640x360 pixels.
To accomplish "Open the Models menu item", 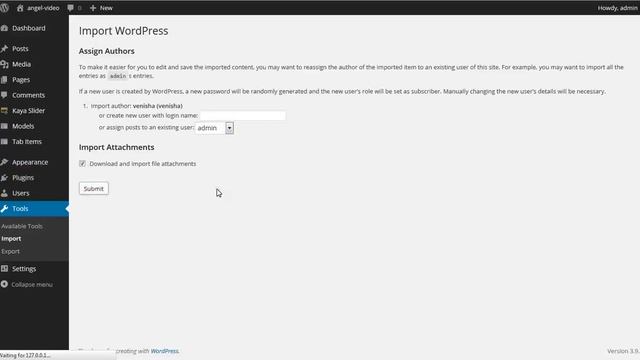I will (x=23, y=126).
